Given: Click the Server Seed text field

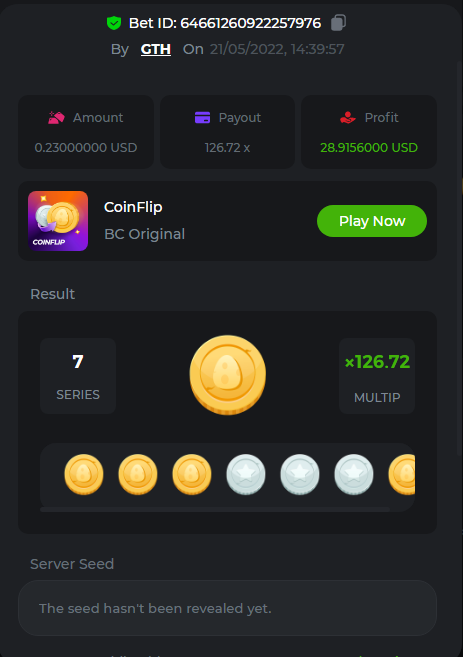Looking at the screenshot, I should pyautogui.click(x=228, y=608).
